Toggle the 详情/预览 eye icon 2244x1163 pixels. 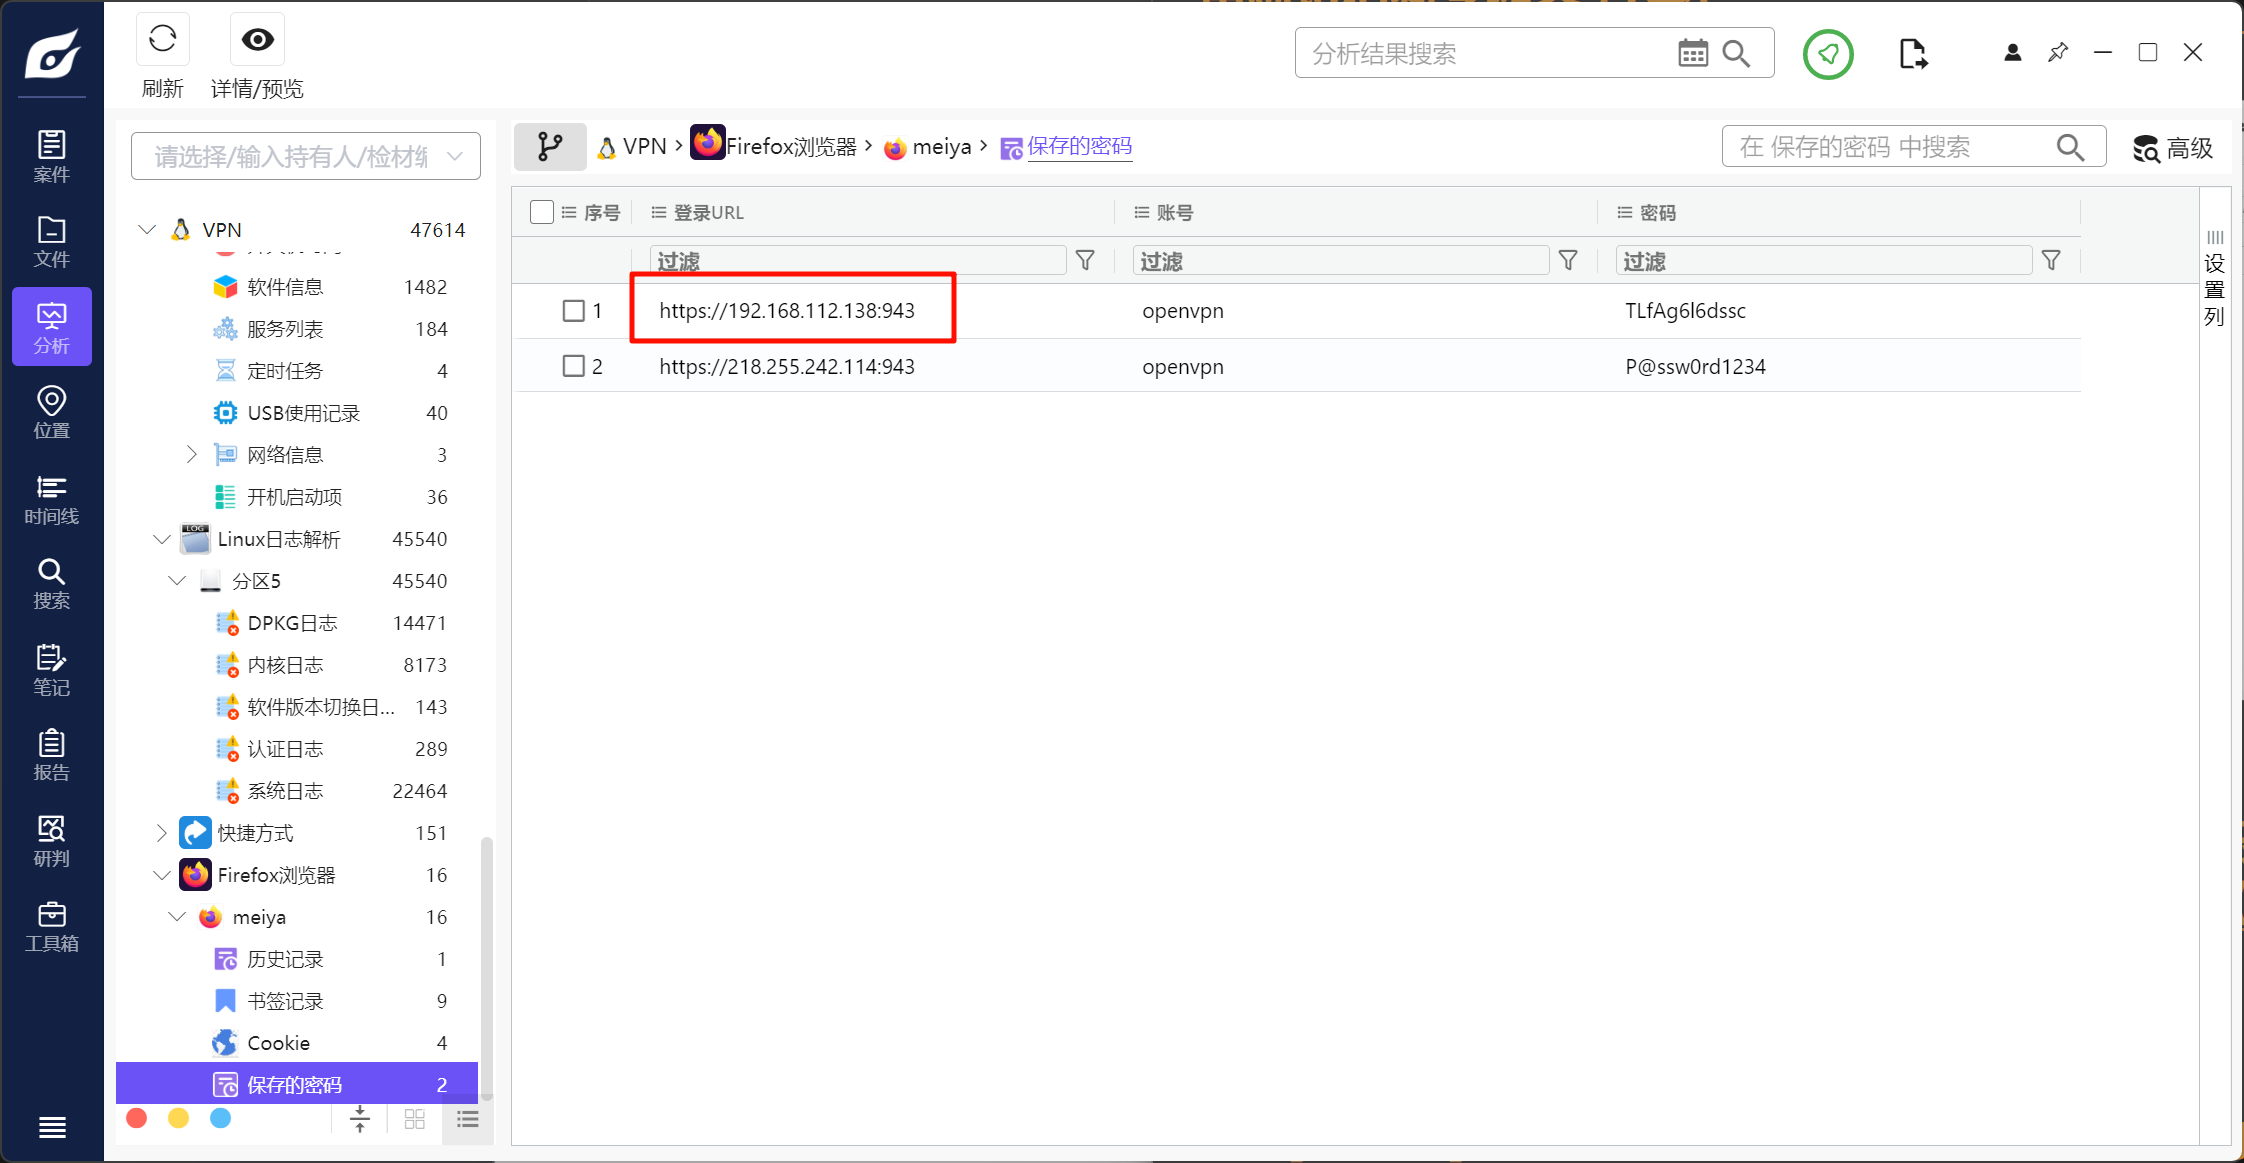(x=257, y=40)
